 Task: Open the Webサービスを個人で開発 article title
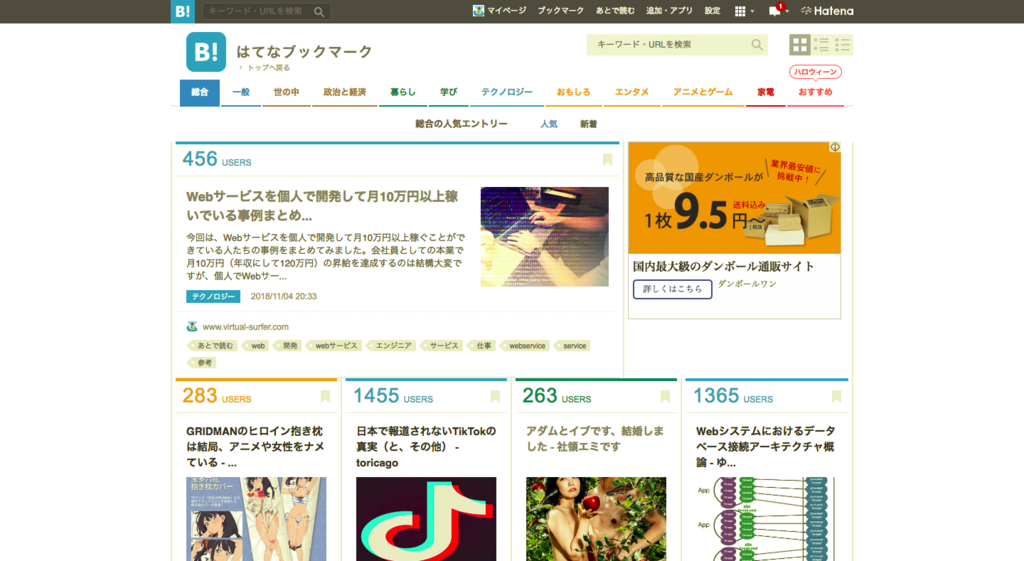[x=322, y=206]
